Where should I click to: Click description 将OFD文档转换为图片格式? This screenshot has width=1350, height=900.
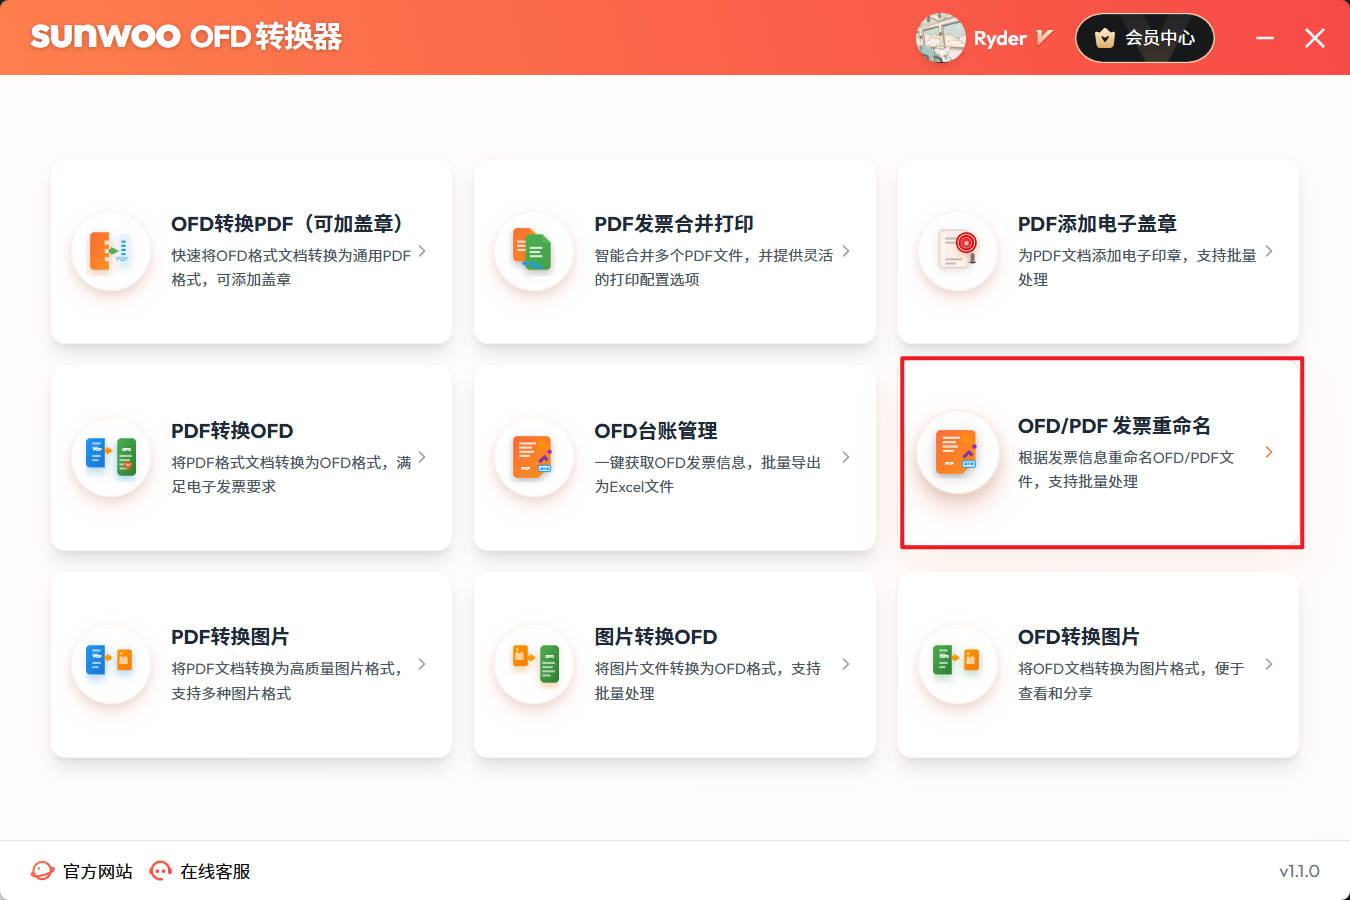click(1131, 681)
